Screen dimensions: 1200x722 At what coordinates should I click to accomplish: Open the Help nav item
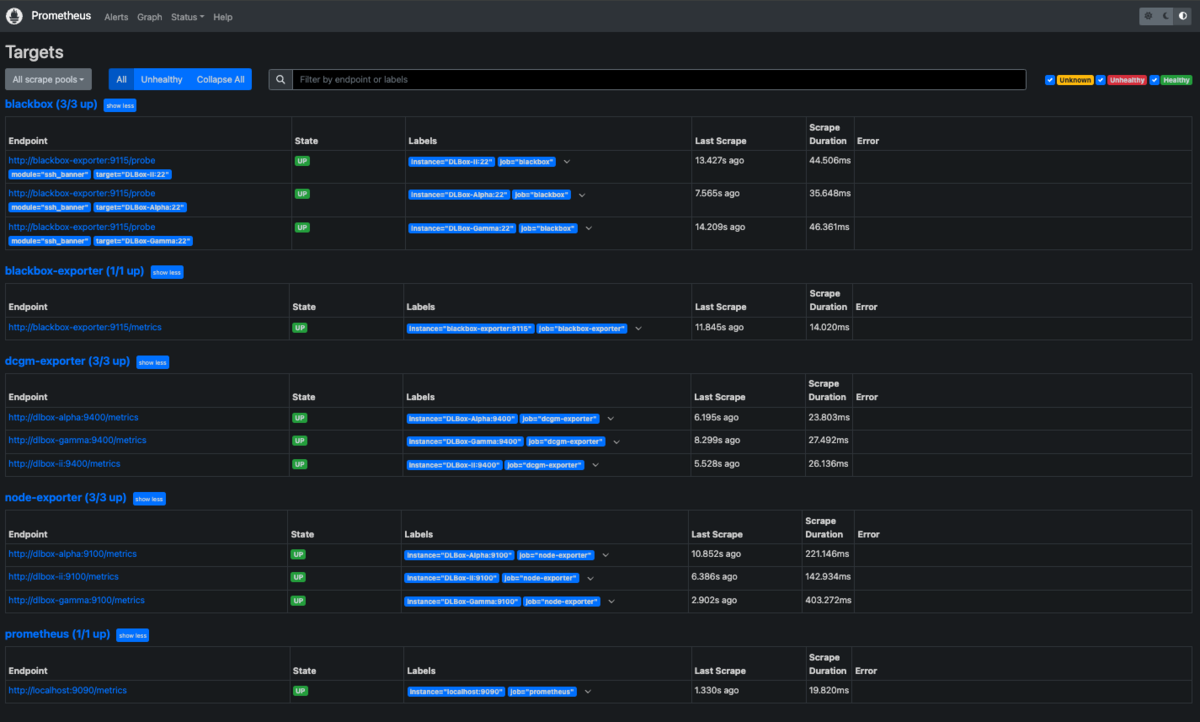click(223, 17)
